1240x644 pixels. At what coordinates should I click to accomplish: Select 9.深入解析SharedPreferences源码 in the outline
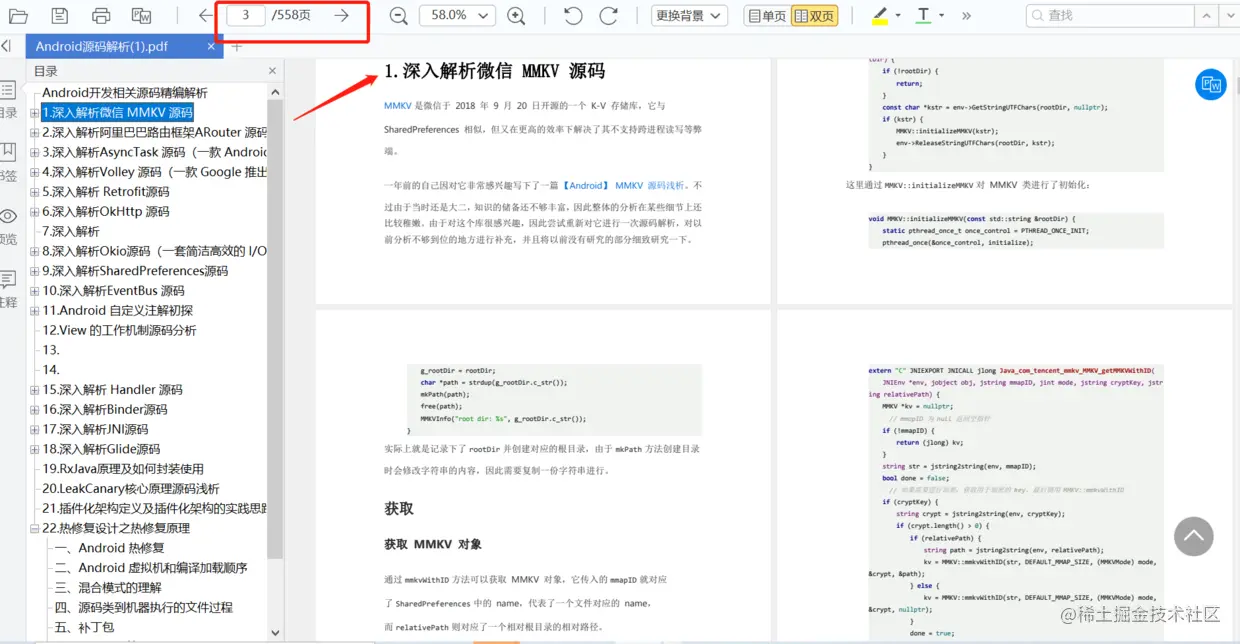135,271
